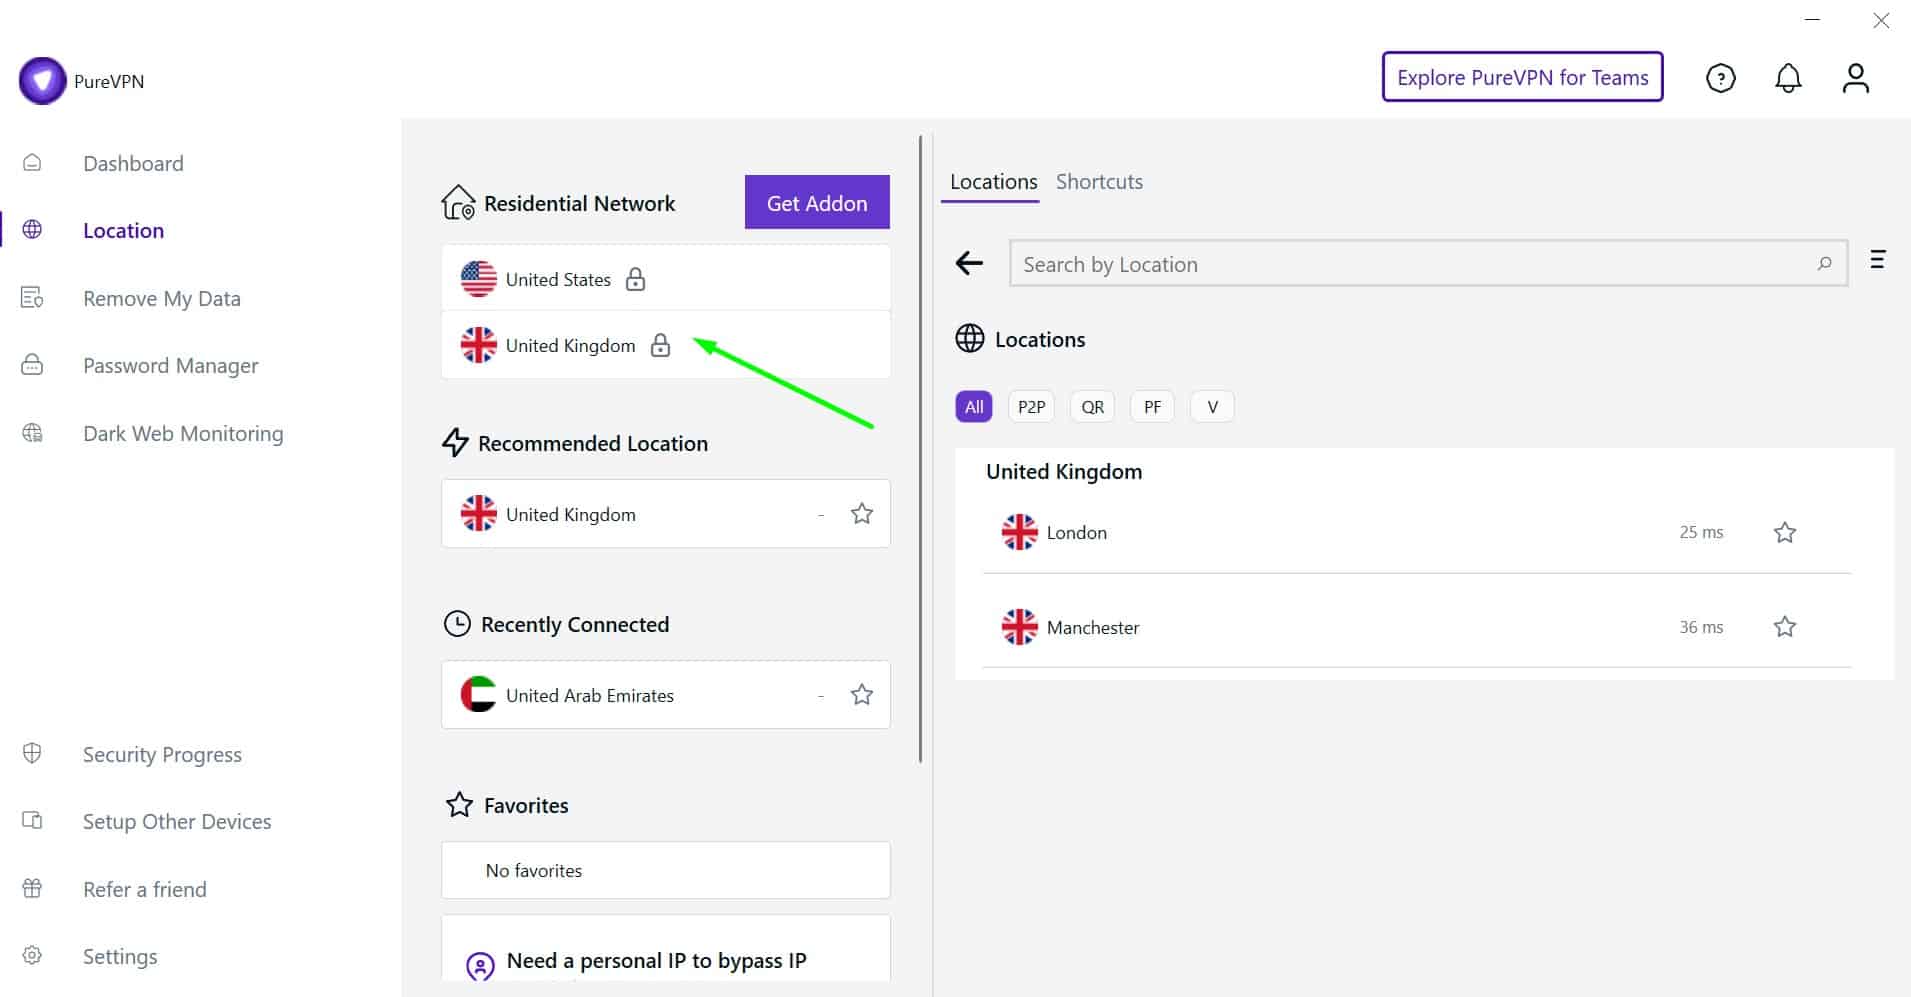Screen dimensions: 1911x997
Task: Select the All filter chip
Action: 974,407
